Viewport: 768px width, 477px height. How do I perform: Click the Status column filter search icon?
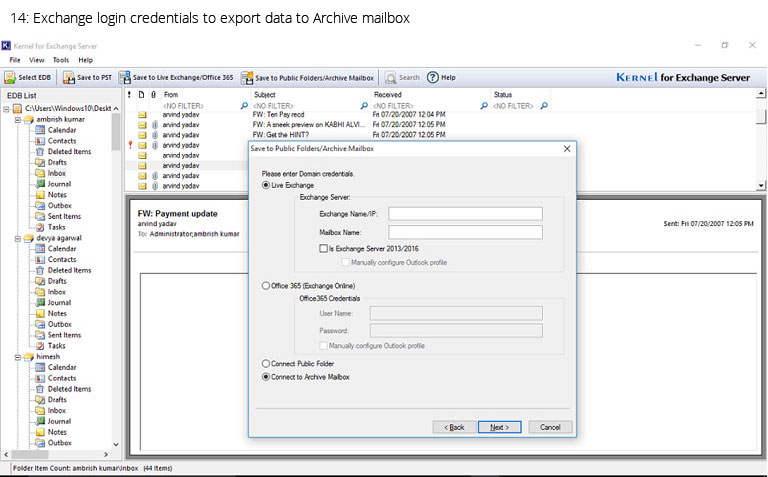[544, 106]
